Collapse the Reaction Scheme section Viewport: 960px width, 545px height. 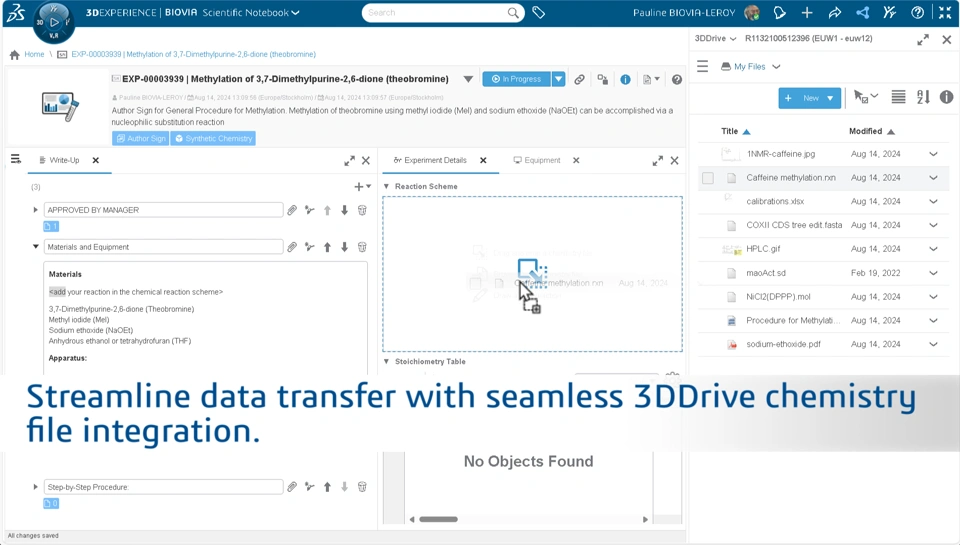386,186
